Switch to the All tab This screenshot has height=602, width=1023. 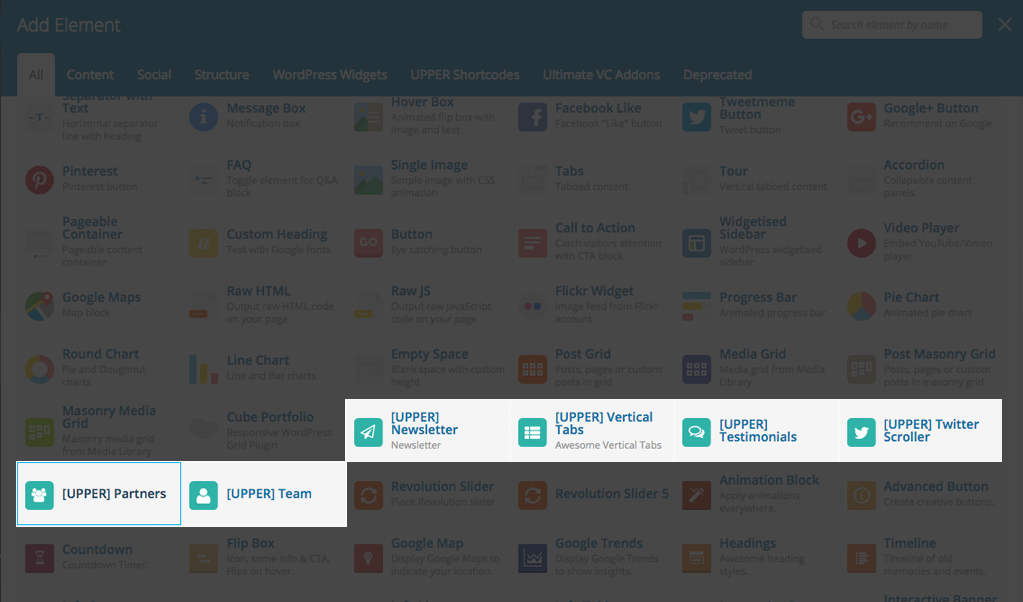tap(36, 75)
